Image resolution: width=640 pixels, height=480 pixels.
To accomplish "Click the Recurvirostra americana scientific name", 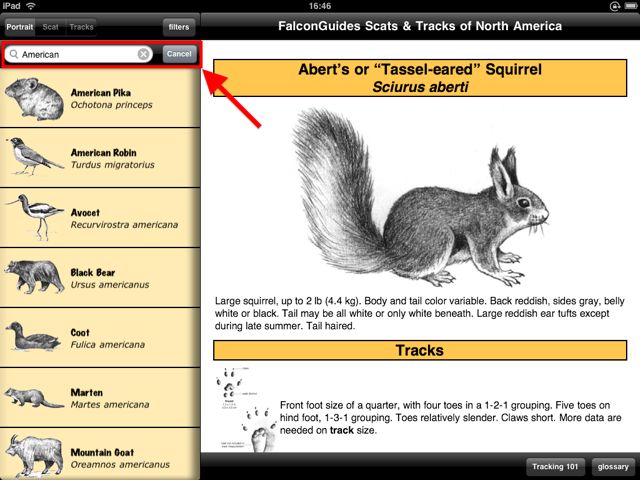I will pos(124,225).
